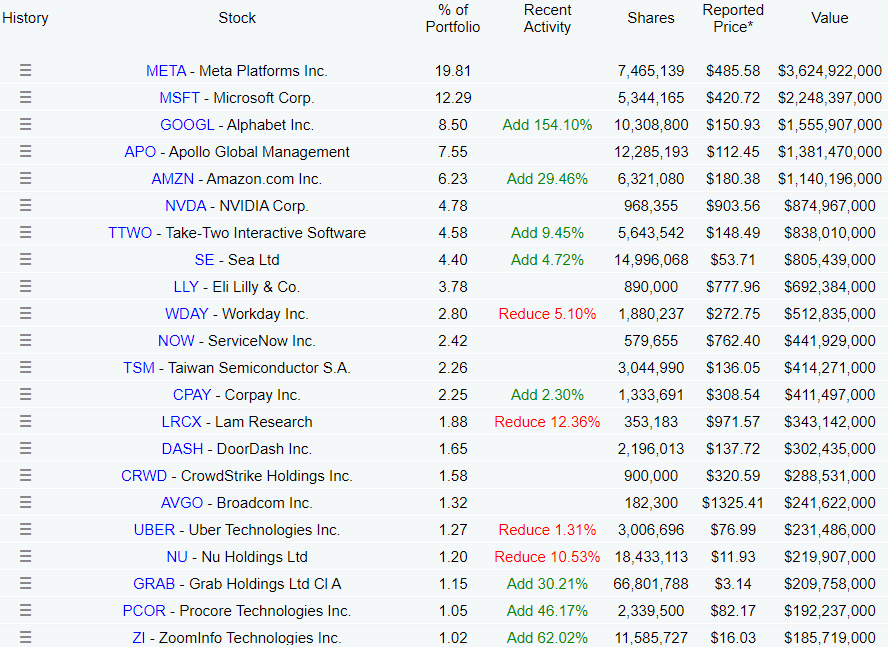Open history icon for GRAB row
This screenshot has height=647, width=891.
(x=26, y=583)
